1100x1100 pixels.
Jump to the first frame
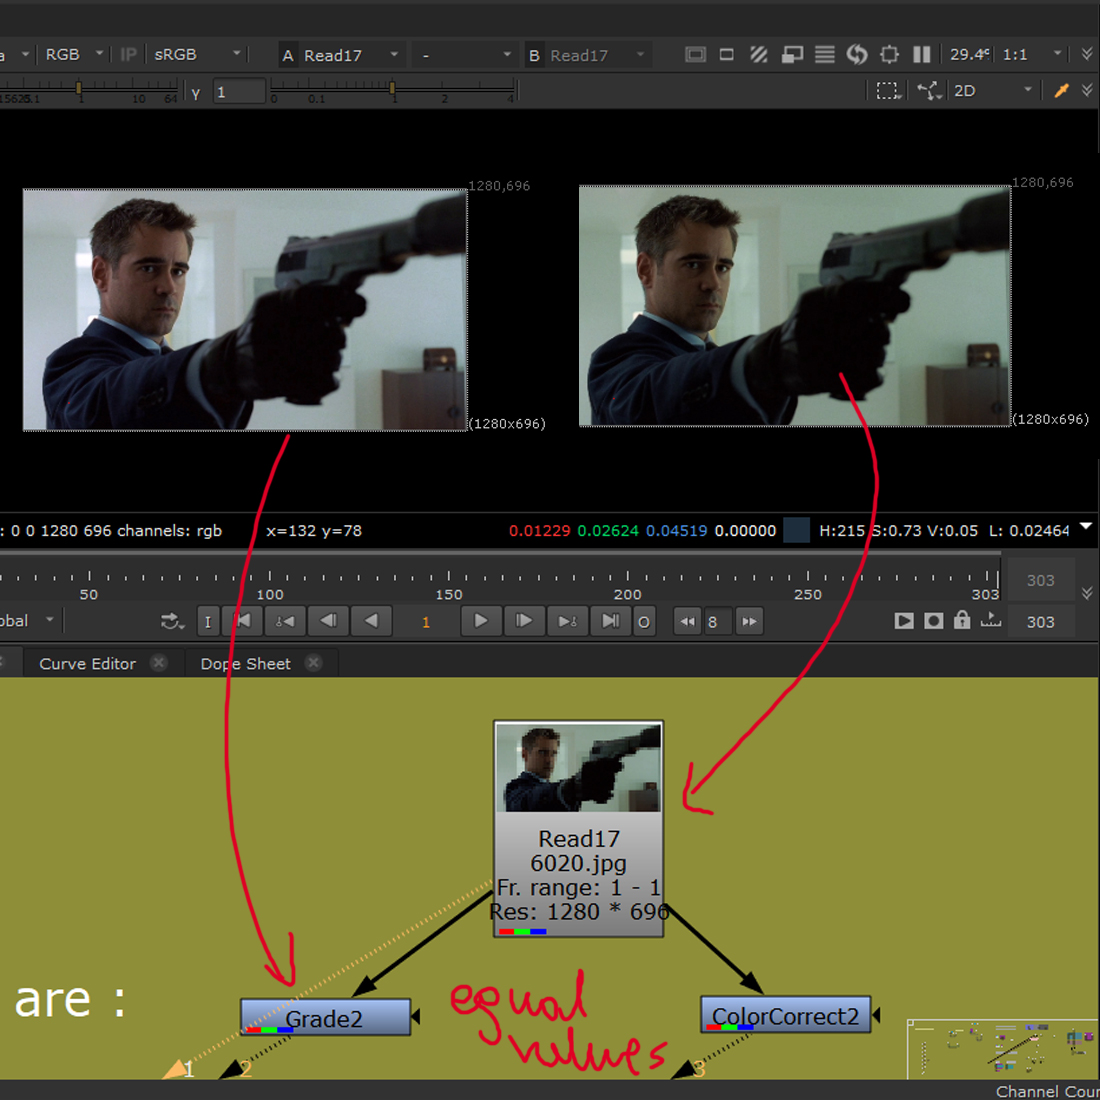pyautogui.click(x=243, y=622)
